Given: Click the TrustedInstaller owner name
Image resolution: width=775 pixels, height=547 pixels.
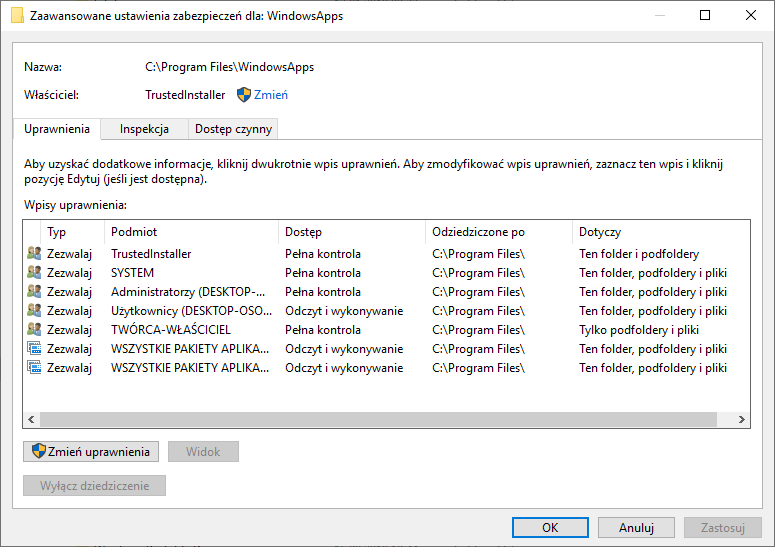Looking at the screenshot, I should click(185, 94).
